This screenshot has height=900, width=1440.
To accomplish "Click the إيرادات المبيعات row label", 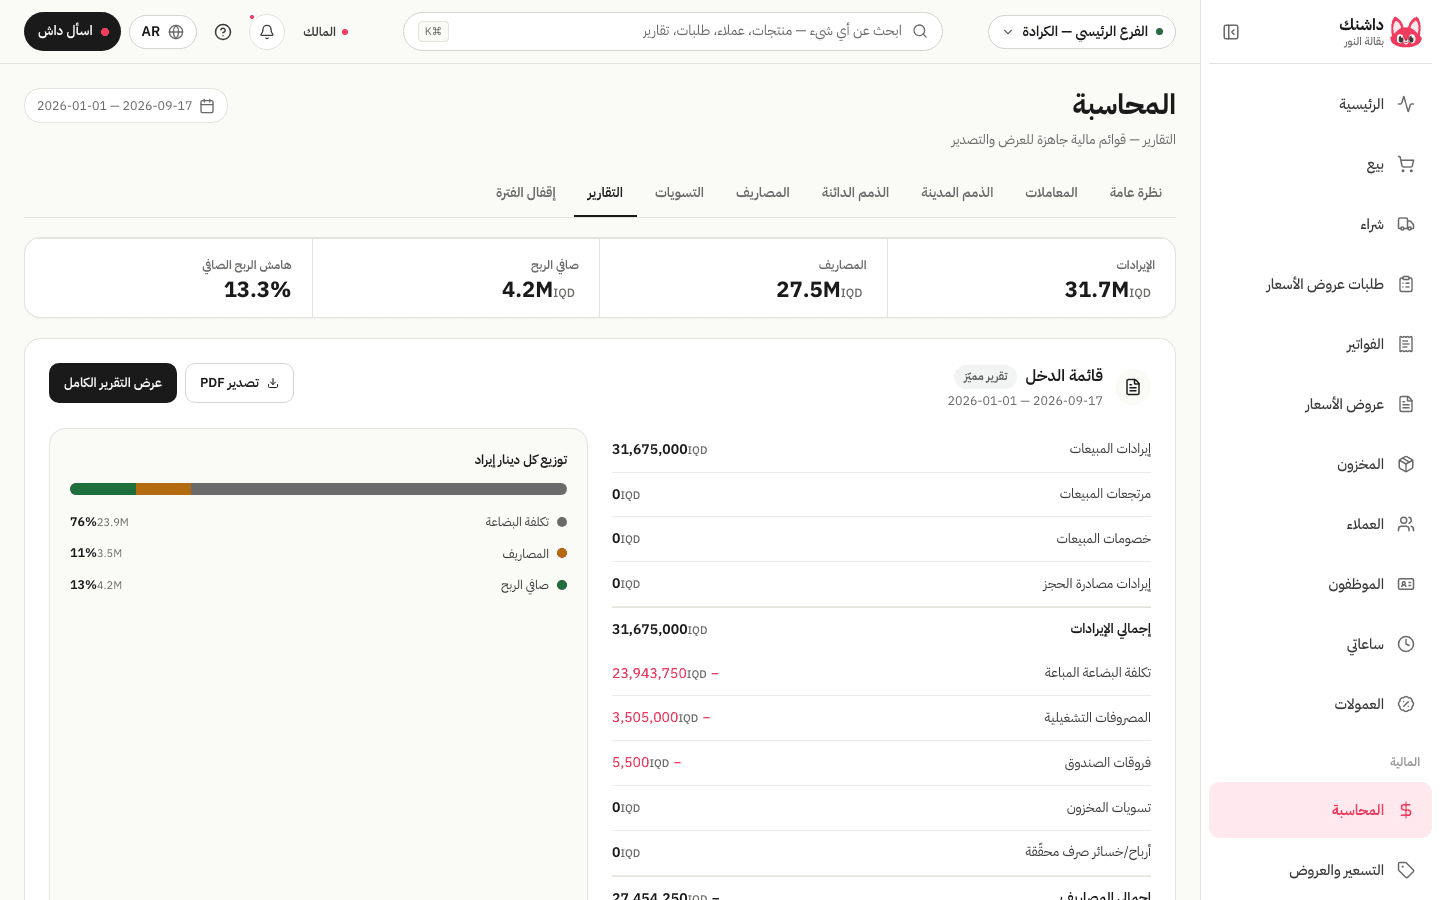I will [x=1110, y=449].
